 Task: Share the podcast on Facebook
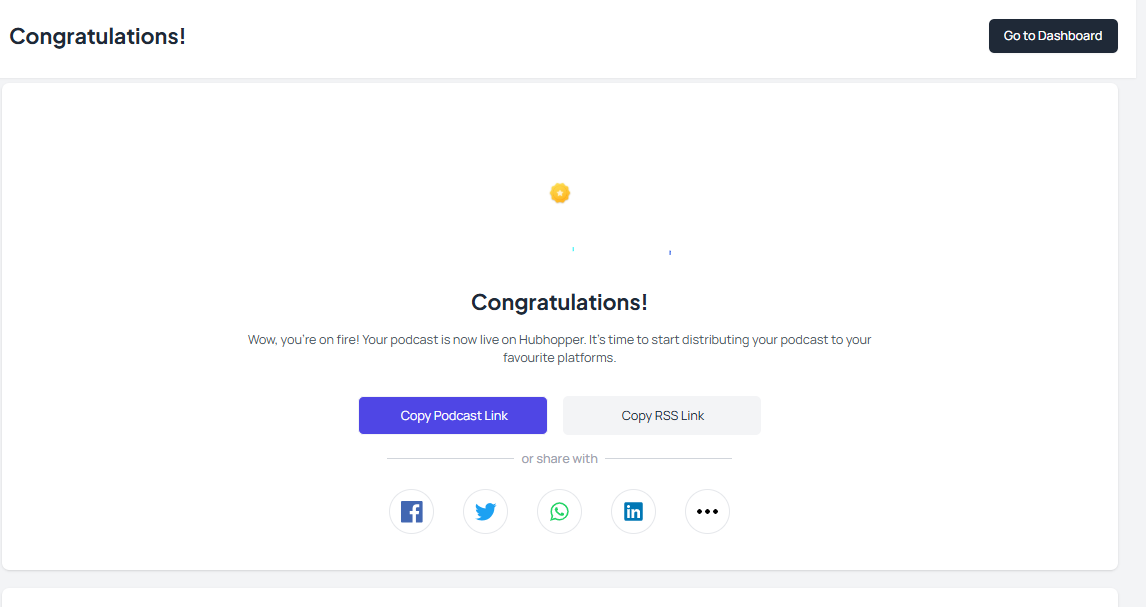[x=411, y=511]
